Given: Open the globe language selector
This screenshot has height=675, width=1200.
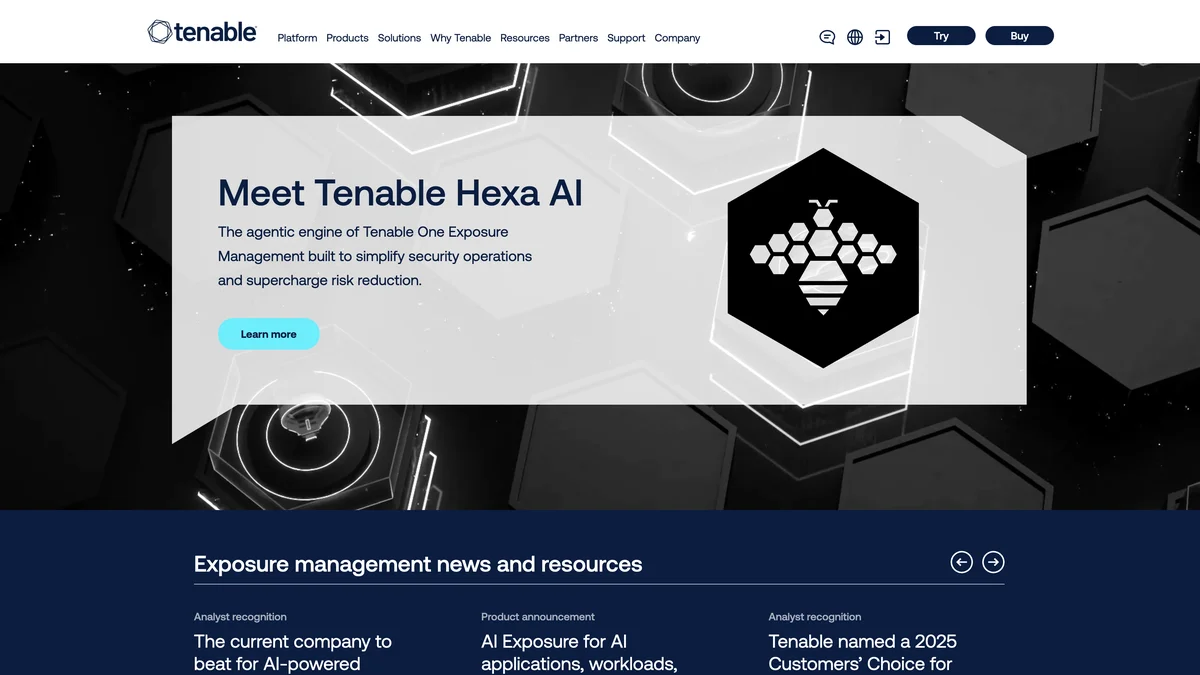Looking at the screenshot, I should 855,37.
